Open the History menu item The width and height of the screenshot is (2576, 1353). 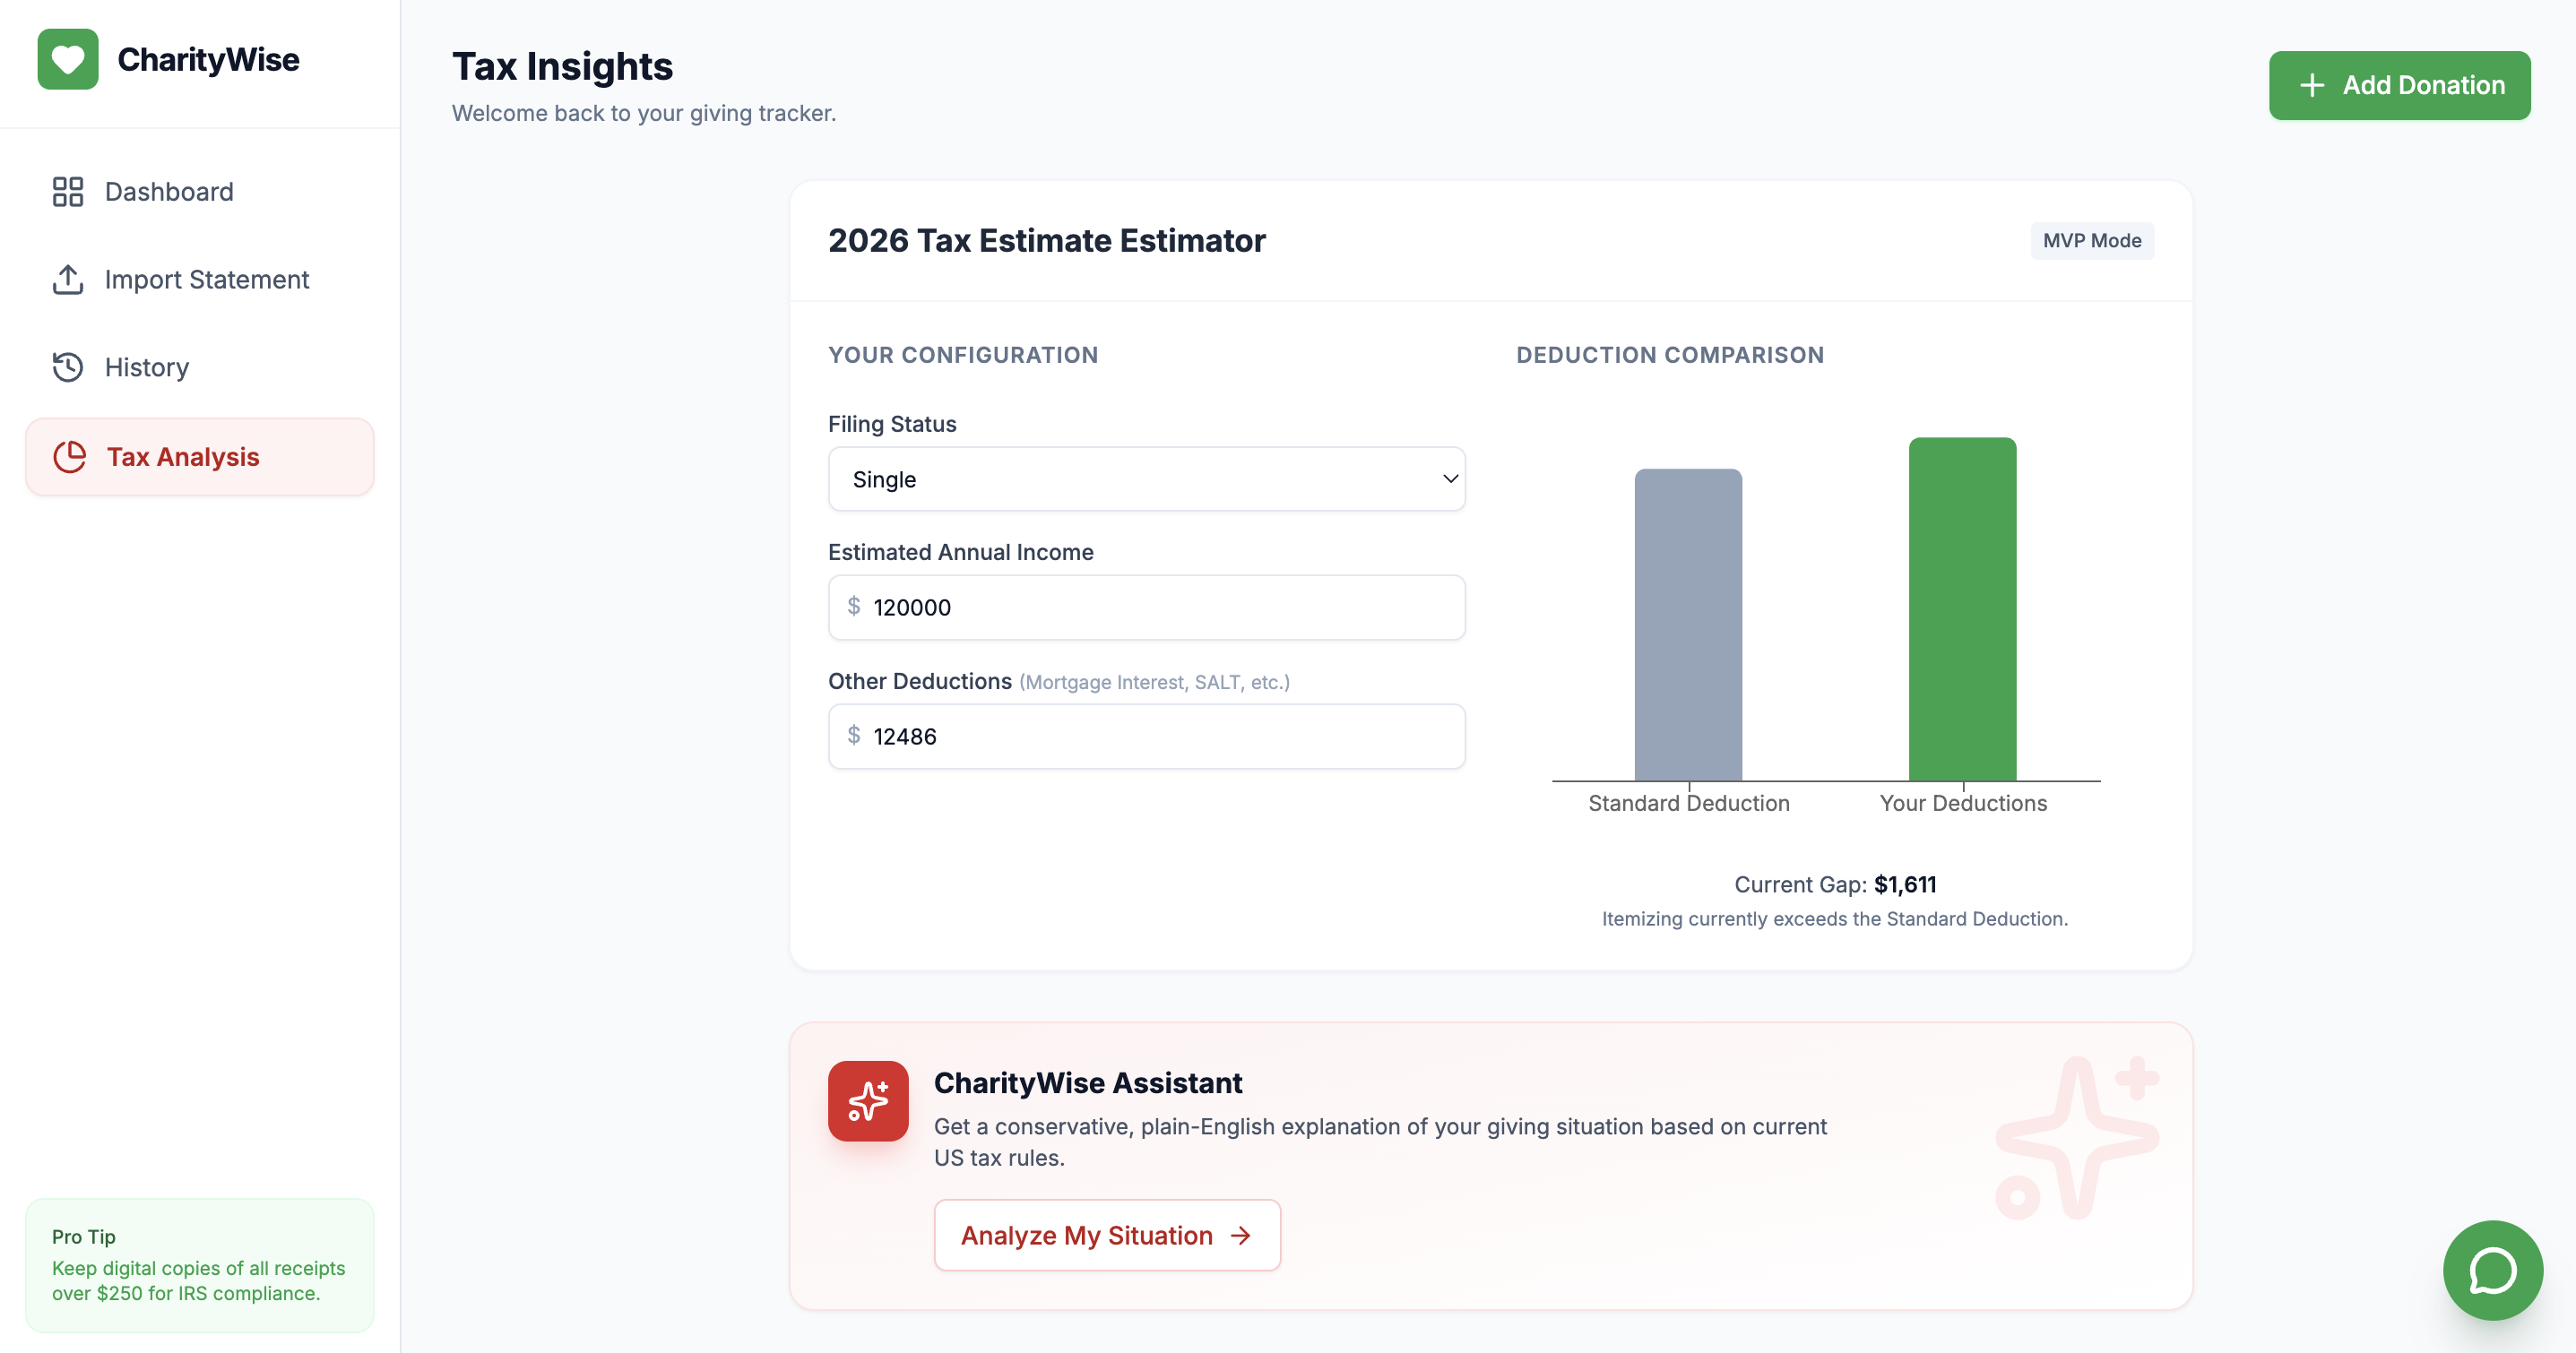coord(147,367)
